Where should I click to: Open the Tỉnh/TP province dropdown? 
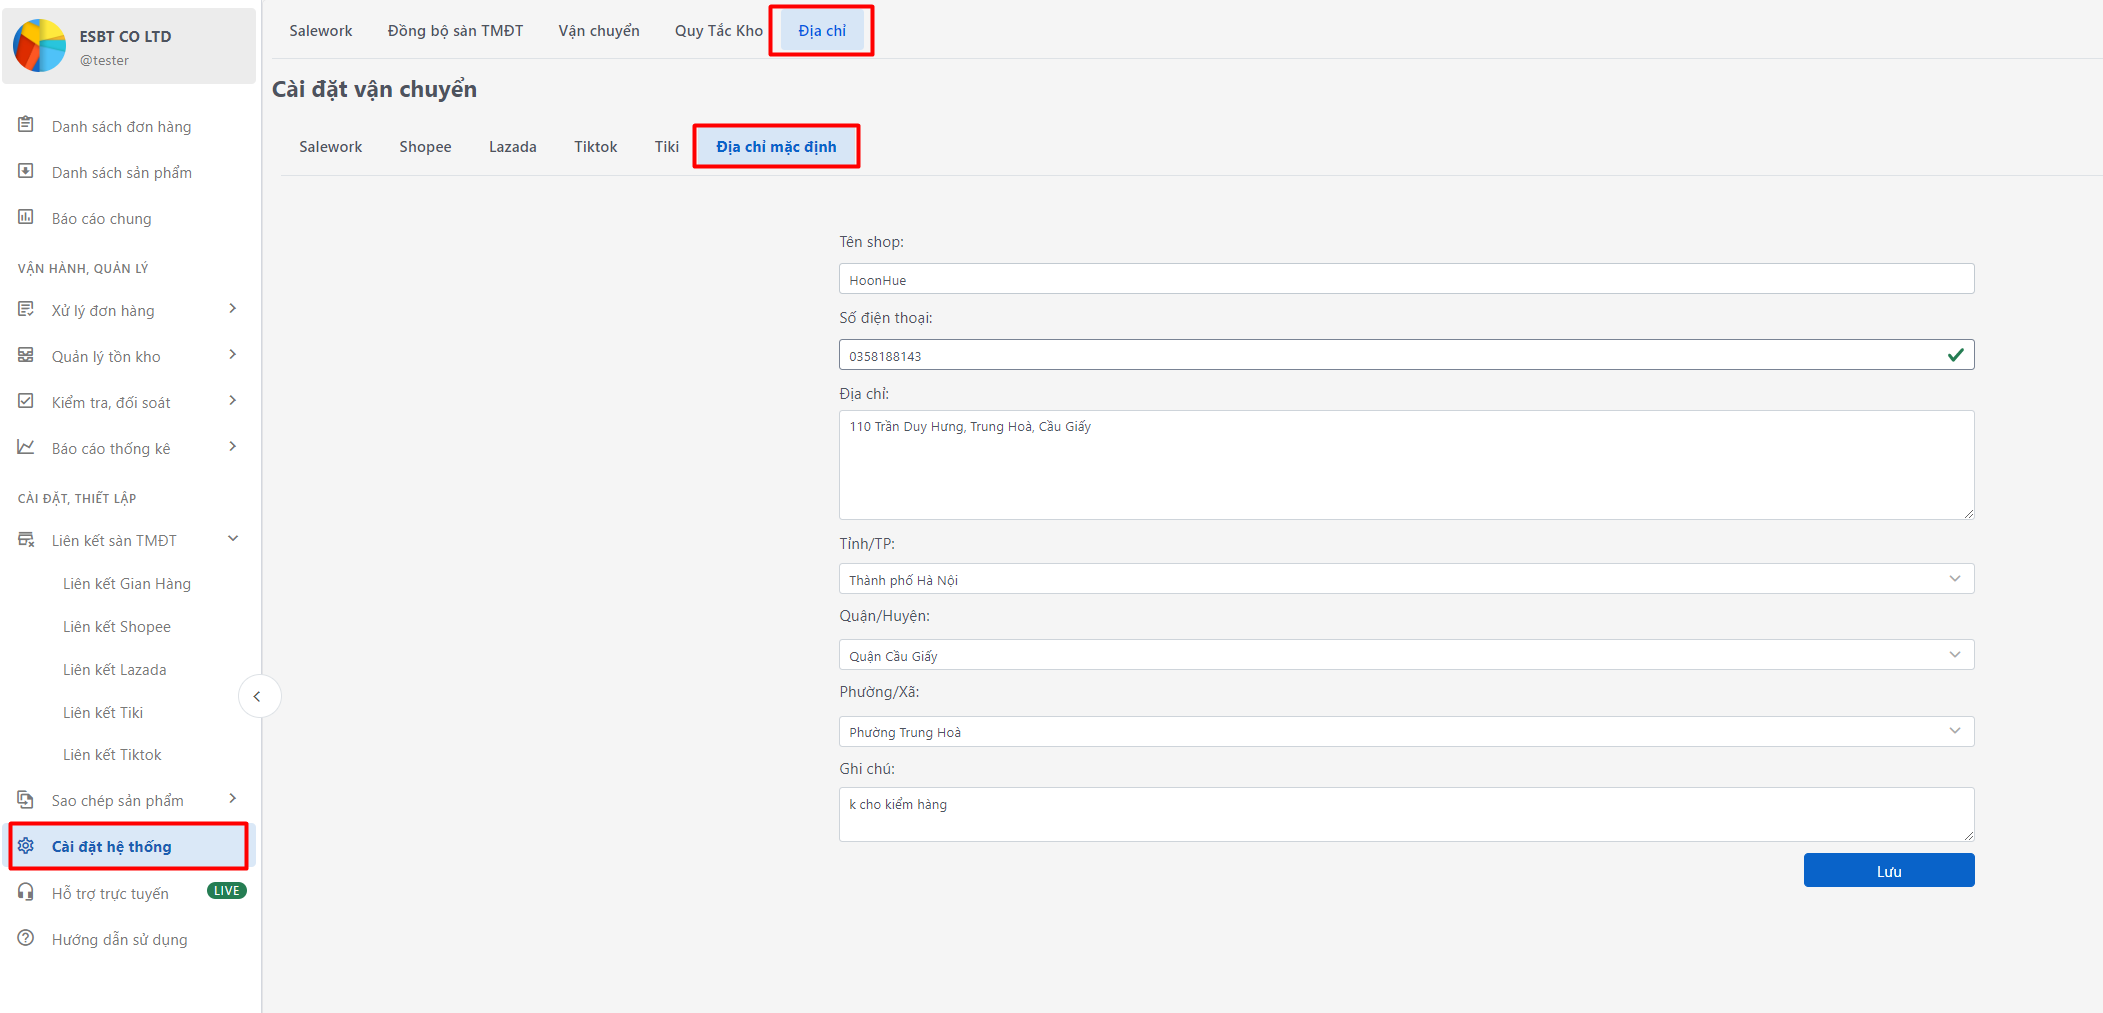tap(1405, 579)
